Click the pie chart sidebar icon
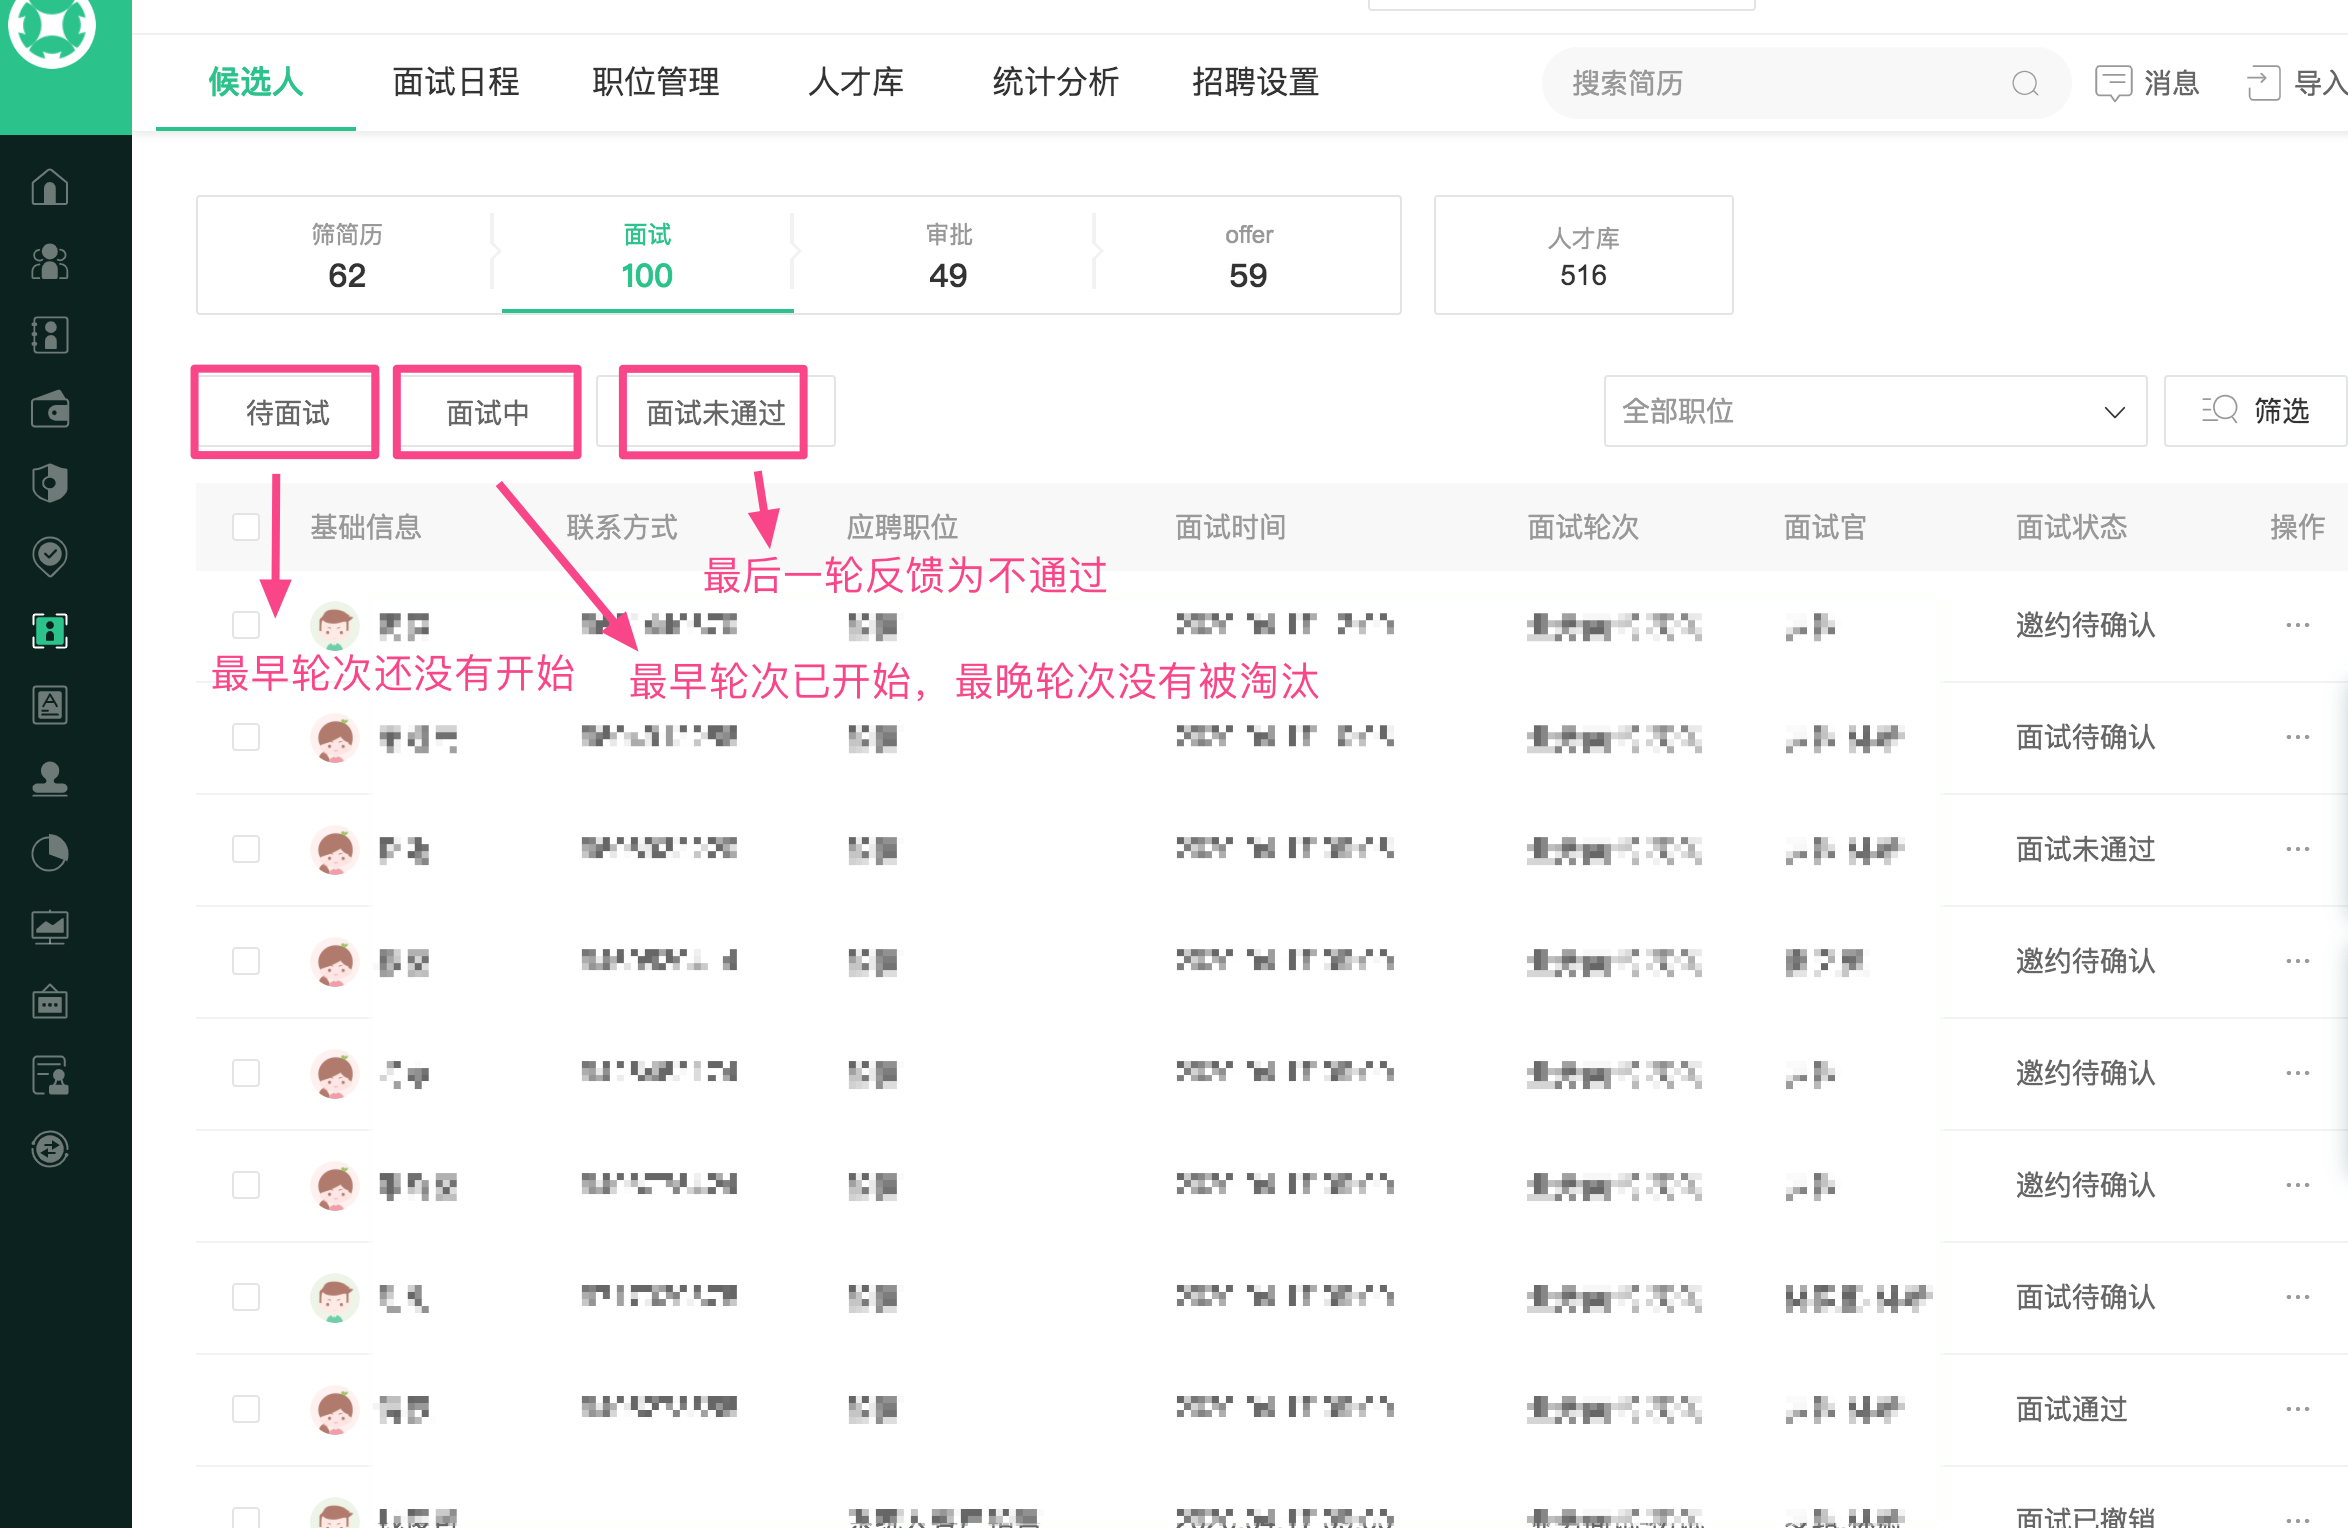 [50, 853]
